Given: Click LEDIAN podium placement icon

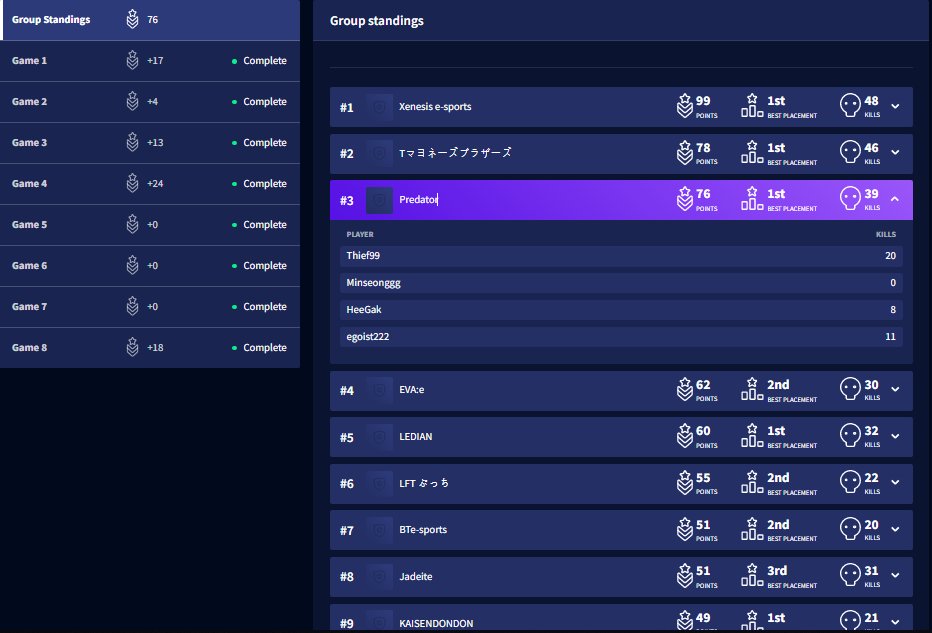Looking at the screenshot, I should coord(752,435).
